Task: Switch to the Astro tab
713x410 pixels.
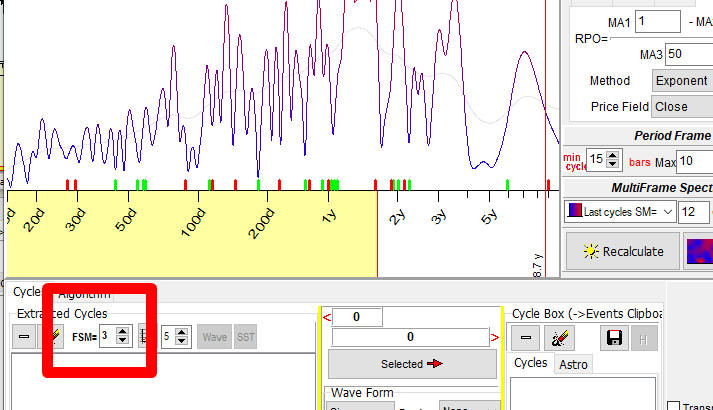Action: tap(573, 365)
